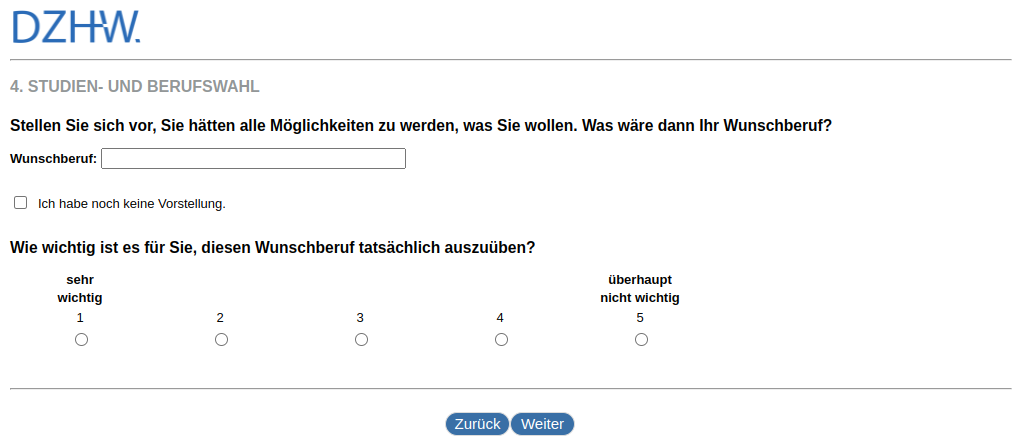This screenshot has width=1021, height=445.
Task: Click the number 5 scale label
Action: pyautogui.click(x=640, y=318)
